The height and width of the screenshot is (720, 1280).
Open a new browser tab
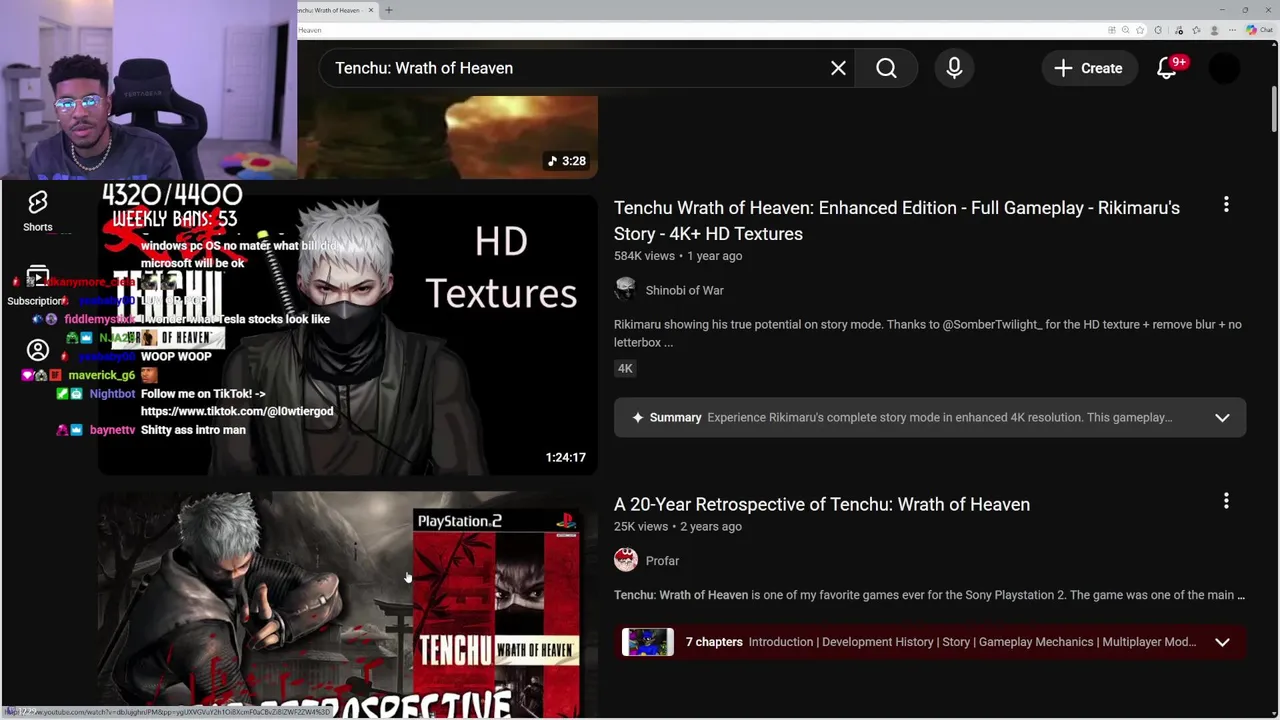388,10
